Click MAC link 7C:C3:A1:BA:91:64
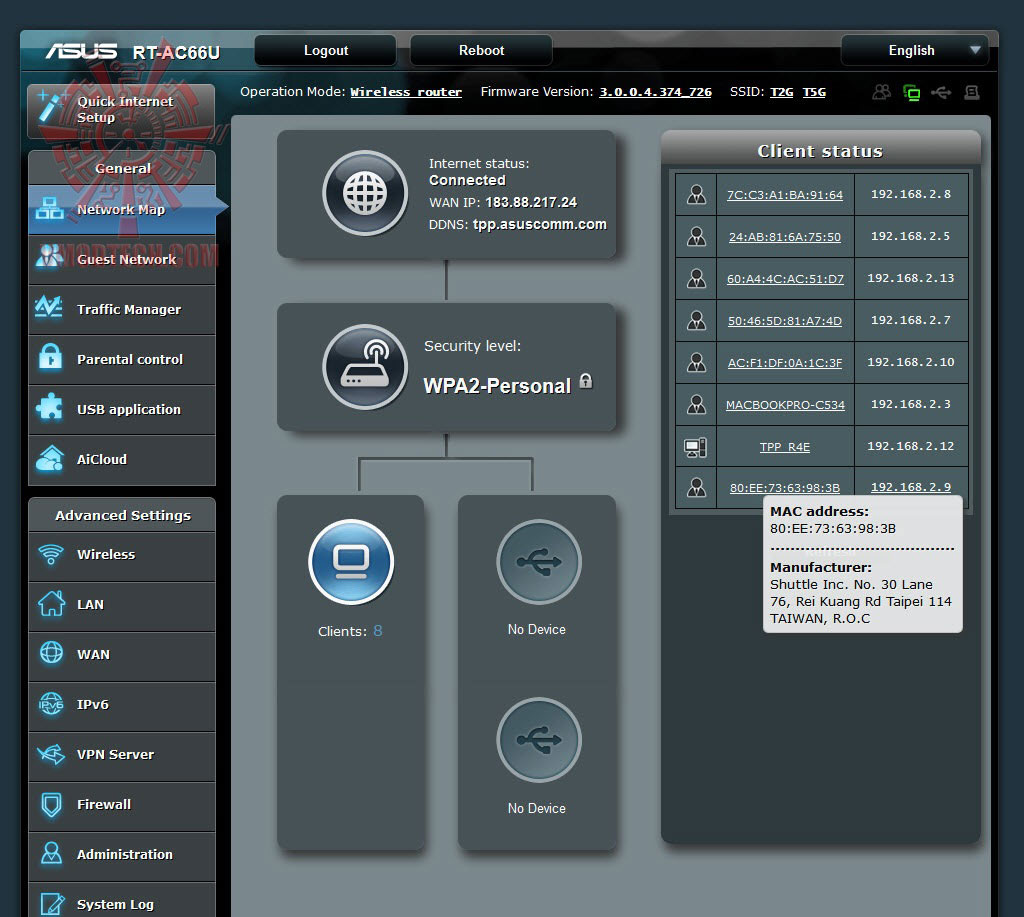The image size is (1024, 917). pyautogui.click(x=785, y=195)
